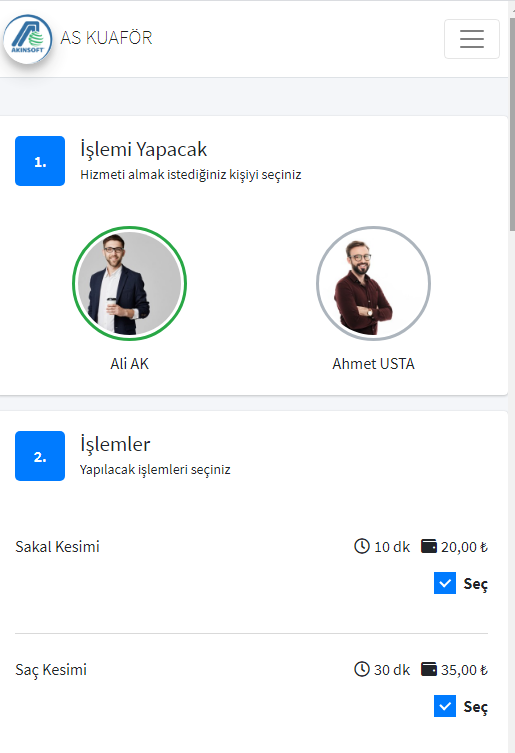Click the Saç Kesimi service name
The height and width of the screenshot is (753, 515).
tap(51, 669)
